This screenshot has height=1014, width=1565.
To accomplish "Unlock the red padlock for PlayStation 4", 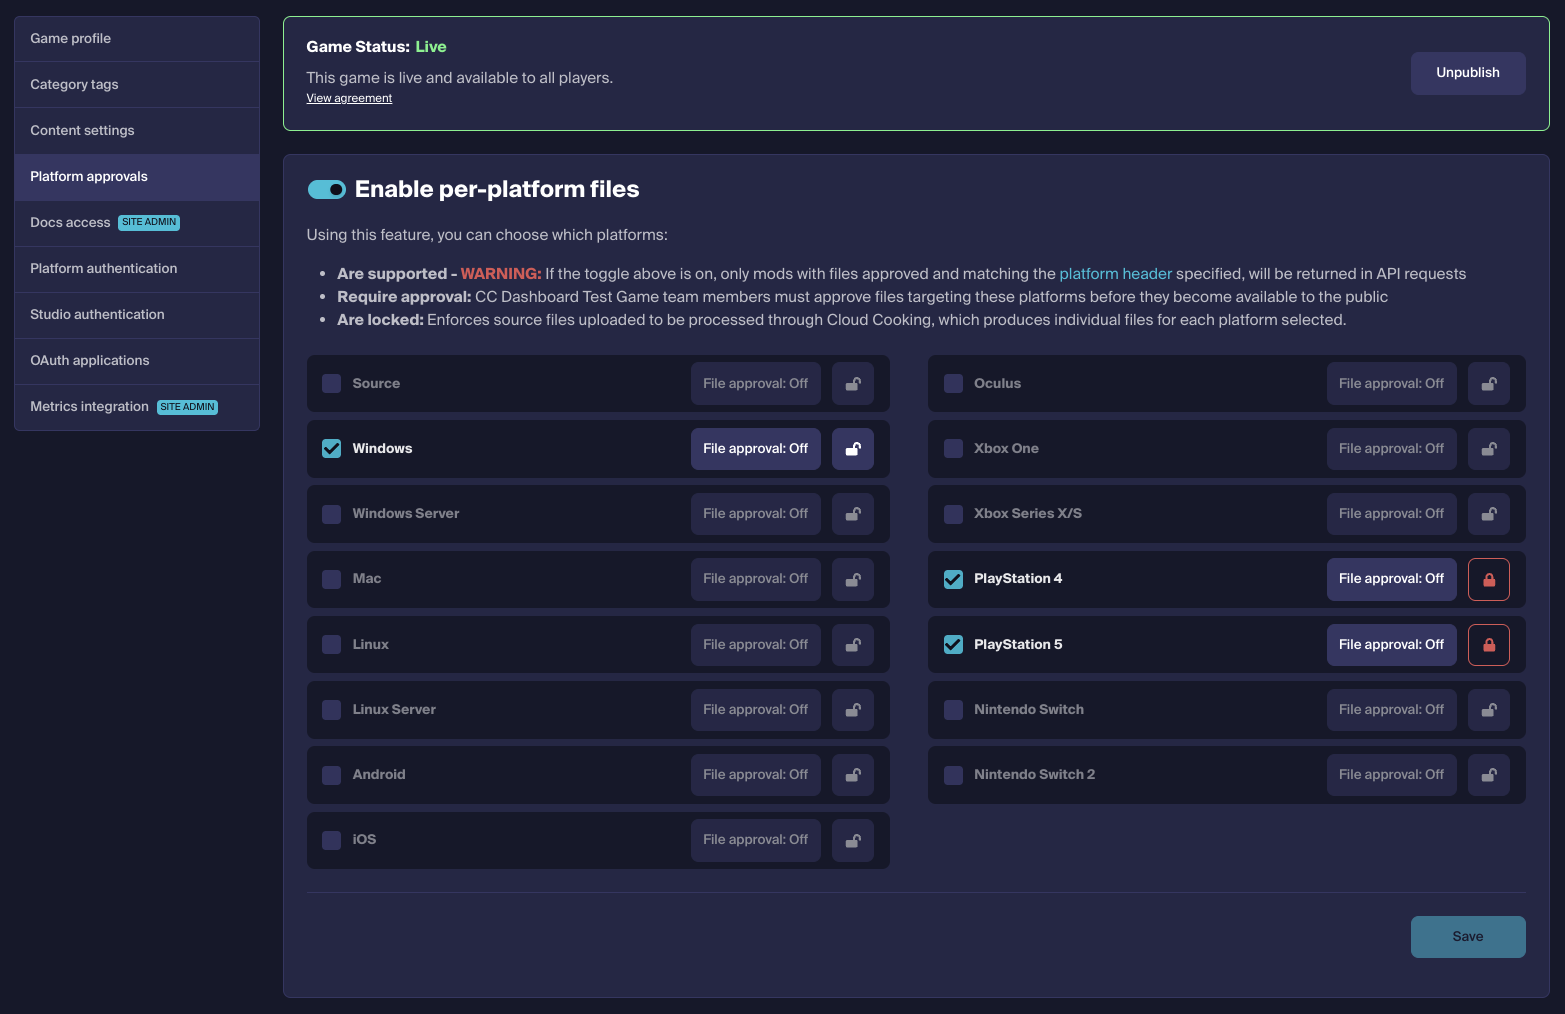I will pos(1489,579).
